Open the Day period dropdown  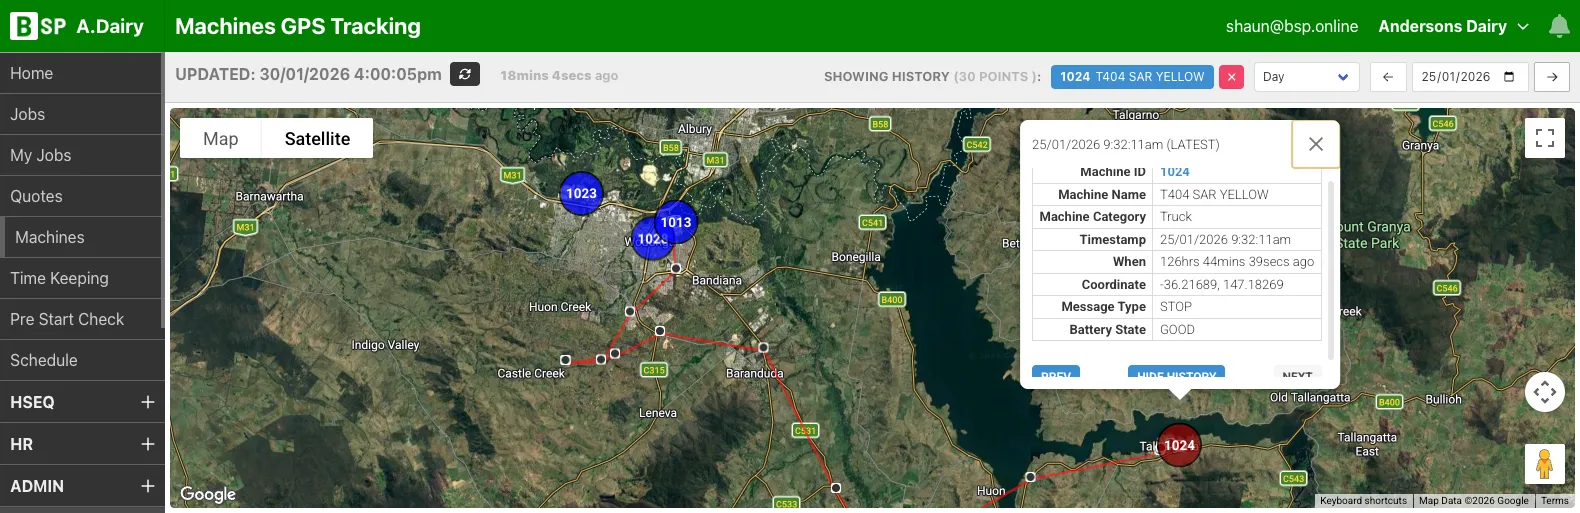click(1306, 77)
